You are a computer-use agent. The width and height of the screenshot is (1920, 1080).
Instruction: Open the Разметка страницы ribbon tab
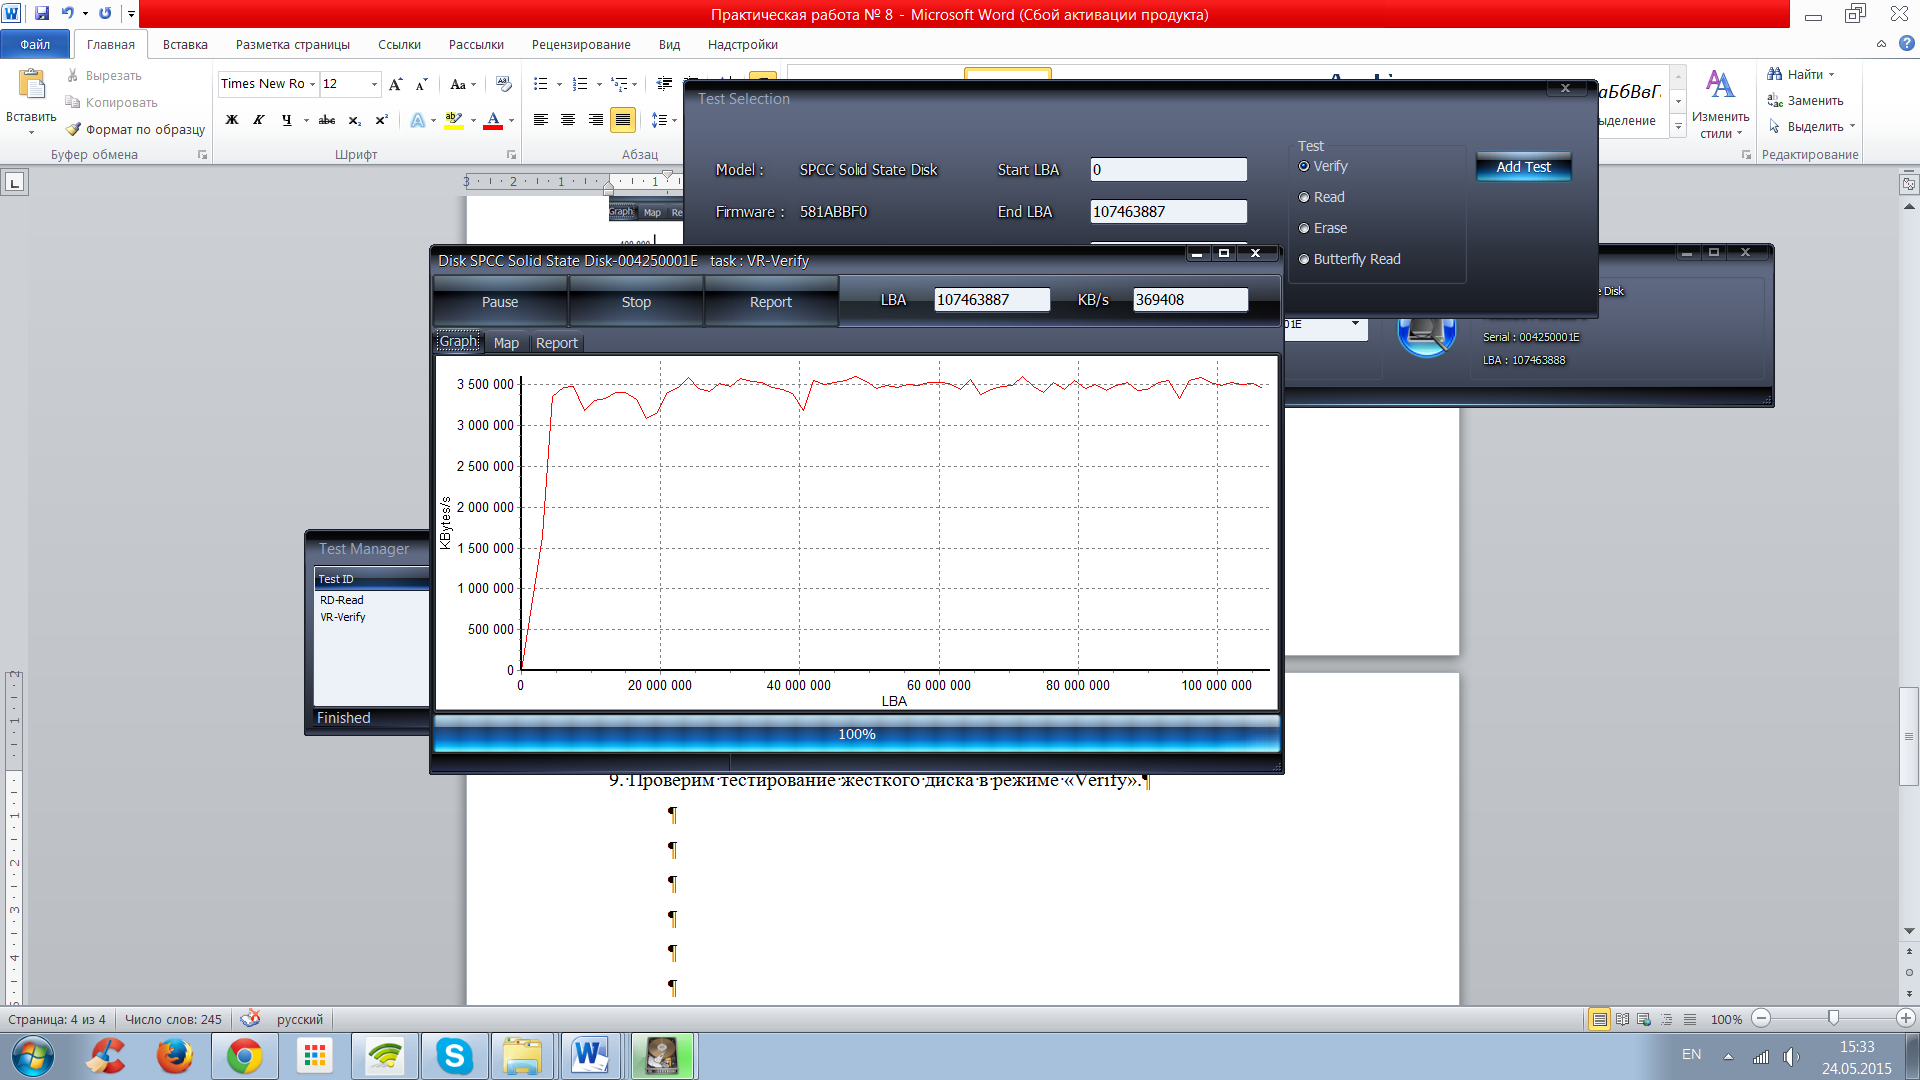coord(293,44)
